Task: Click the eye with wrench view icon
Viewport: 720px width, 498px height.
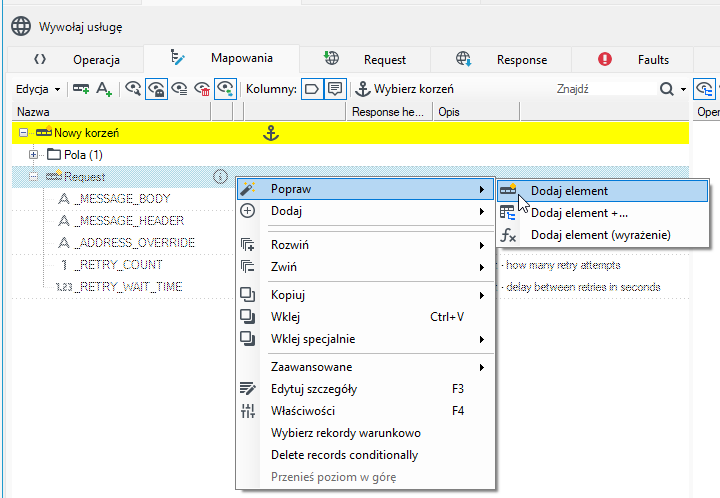Action: coord(133,89)
